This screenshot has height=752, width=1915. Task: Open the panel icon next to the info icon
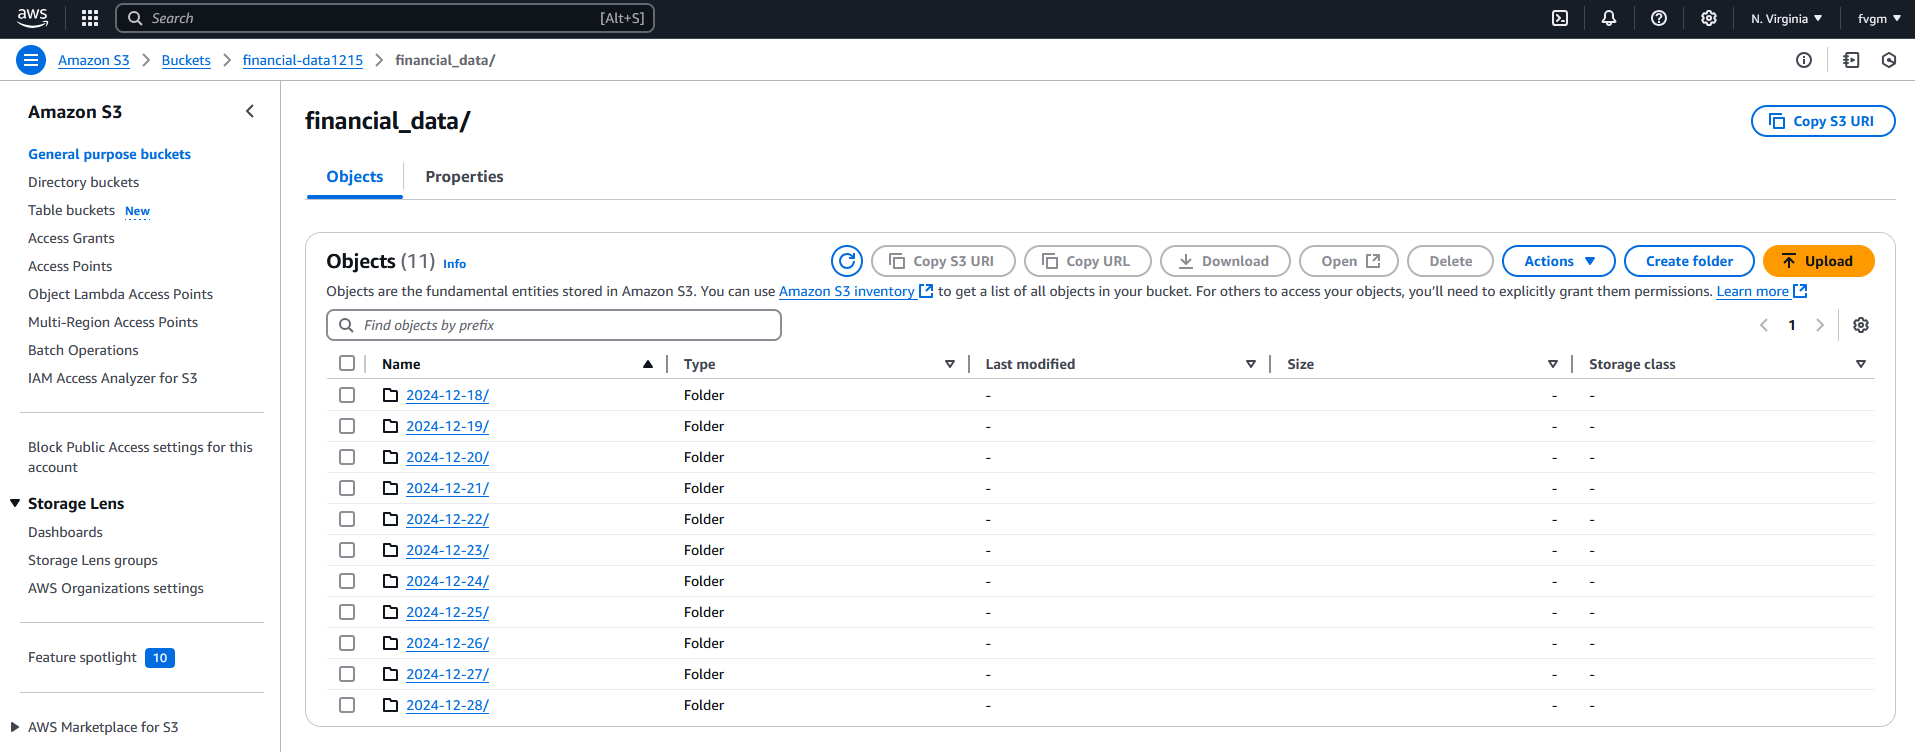(1851, 60)
